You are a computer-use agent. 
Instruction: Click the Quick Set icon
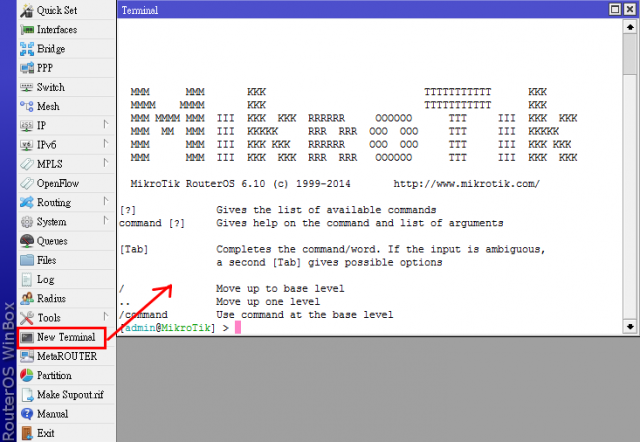[x=27, y=10]
